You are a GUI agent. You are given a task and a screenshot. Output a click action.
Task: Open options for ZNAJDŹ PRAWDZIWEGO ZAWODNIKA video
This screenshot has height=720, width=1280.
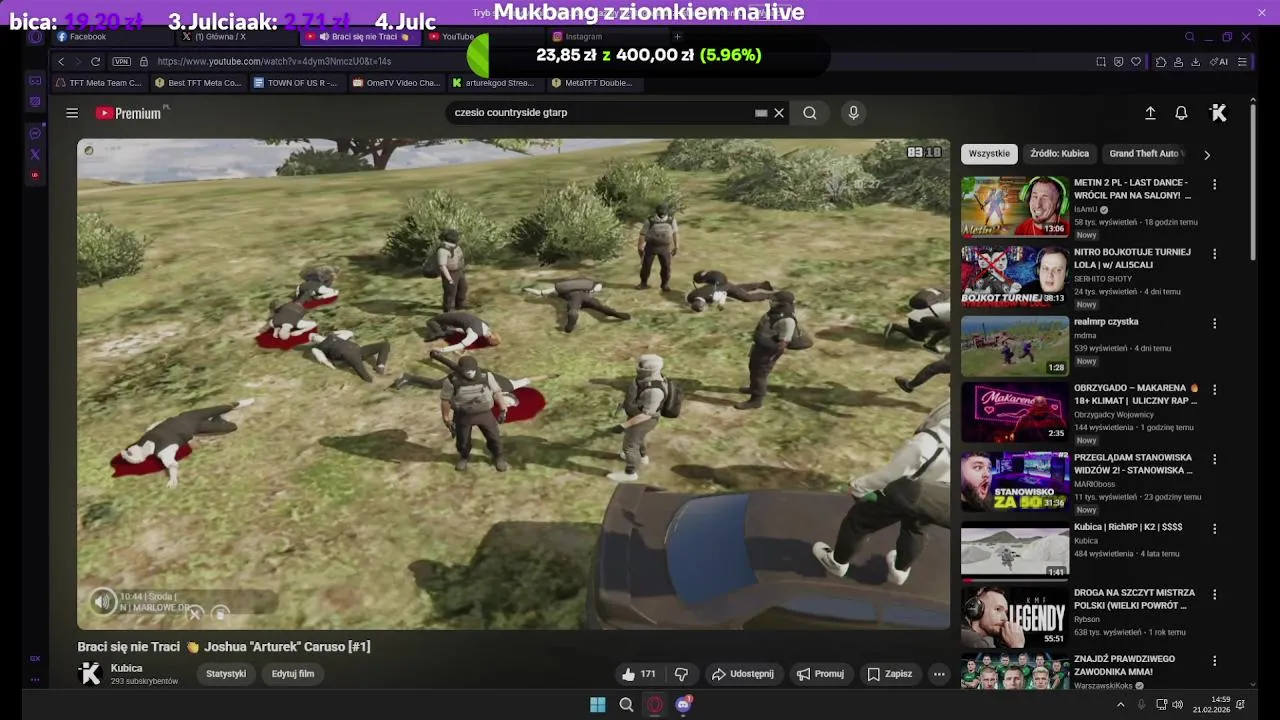click(1214, 661)
